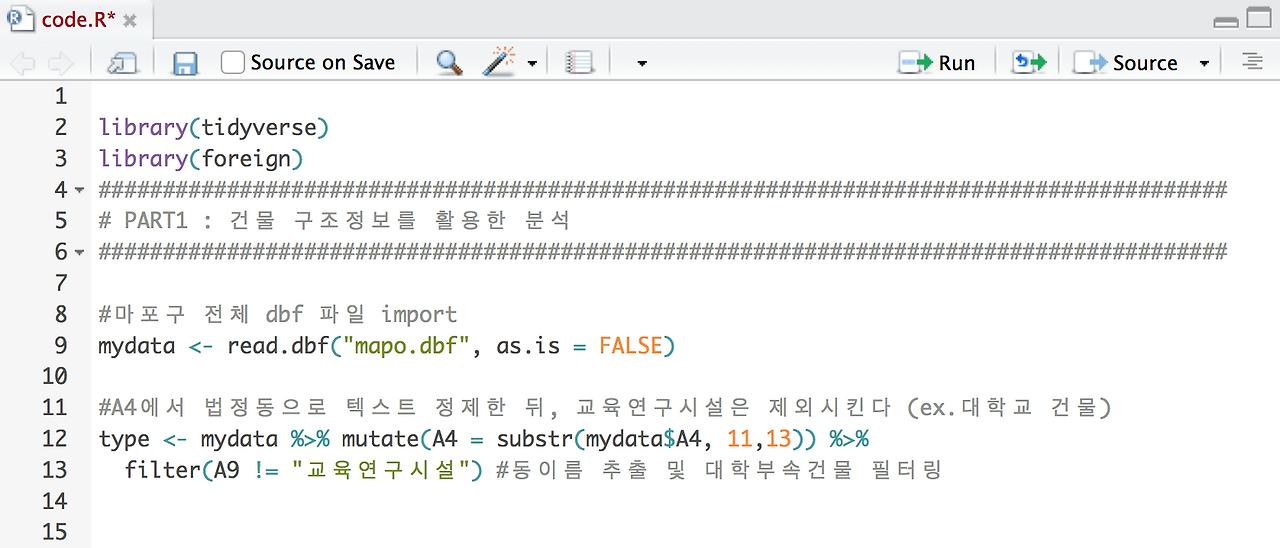Switch to the code.R tab
The height and width of the screenshot is (548, 1280).
click(x=78, y=20)
